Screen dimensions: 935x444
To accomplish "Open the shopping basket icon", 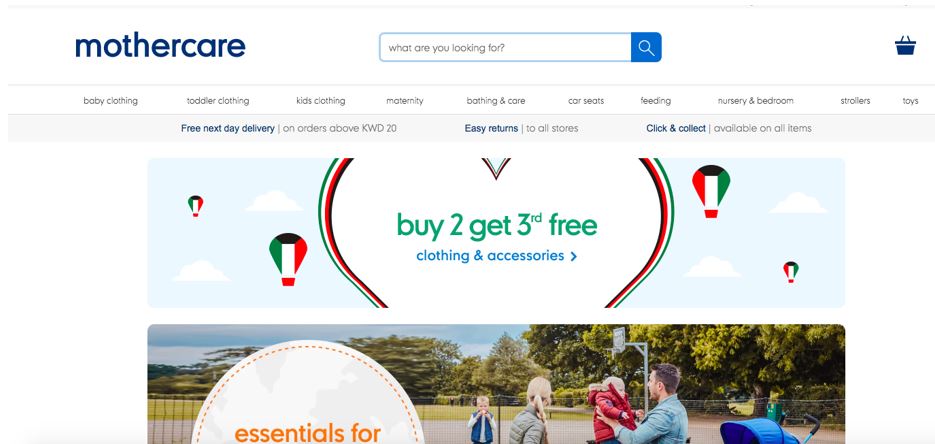I will pyautogui.click(x=905, y=45).
